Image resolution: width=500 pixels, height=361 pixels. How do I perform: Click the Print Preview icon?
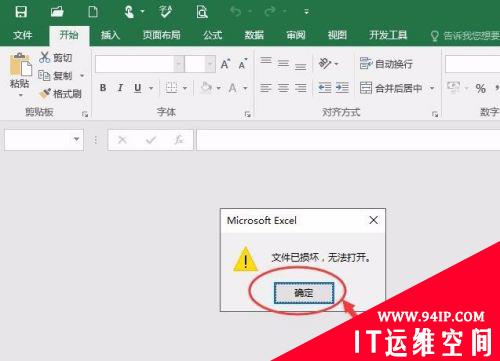point(202,12)
